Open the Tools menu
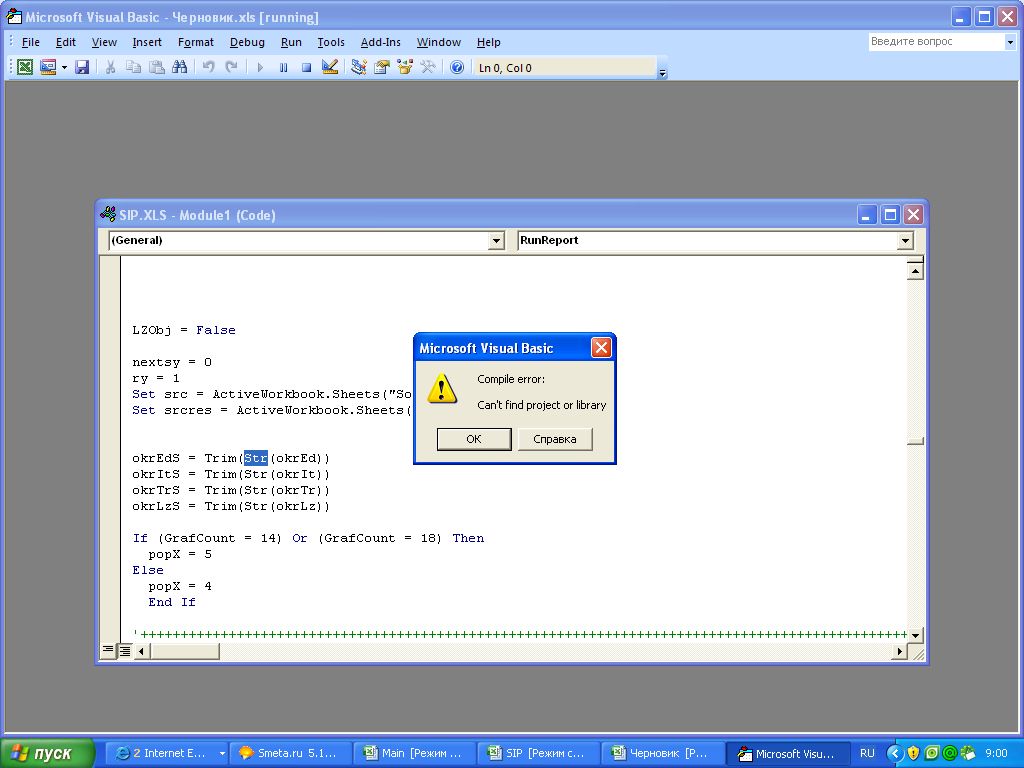Viewport: 1024px width, 768px height. (x=331, y=42)
